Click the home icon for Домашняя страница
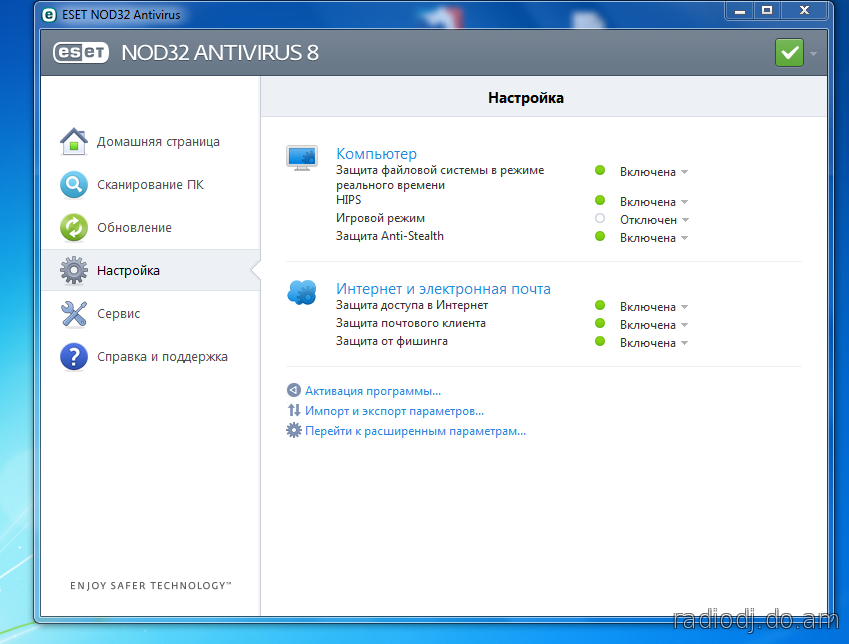The image size is (849, 644). 74,141
